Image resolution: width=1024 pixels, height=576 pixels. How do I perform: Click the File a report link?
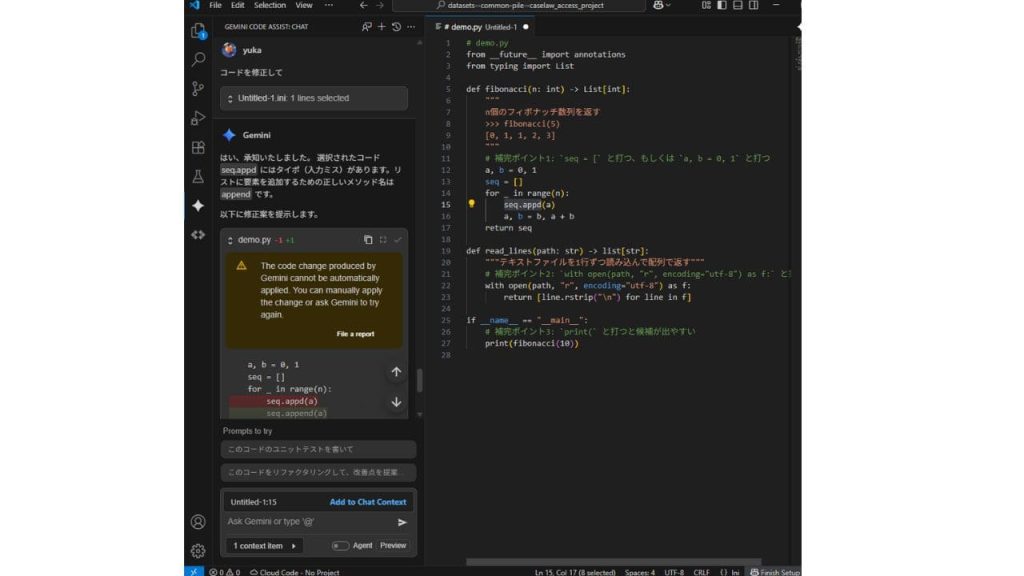(355, 334)
